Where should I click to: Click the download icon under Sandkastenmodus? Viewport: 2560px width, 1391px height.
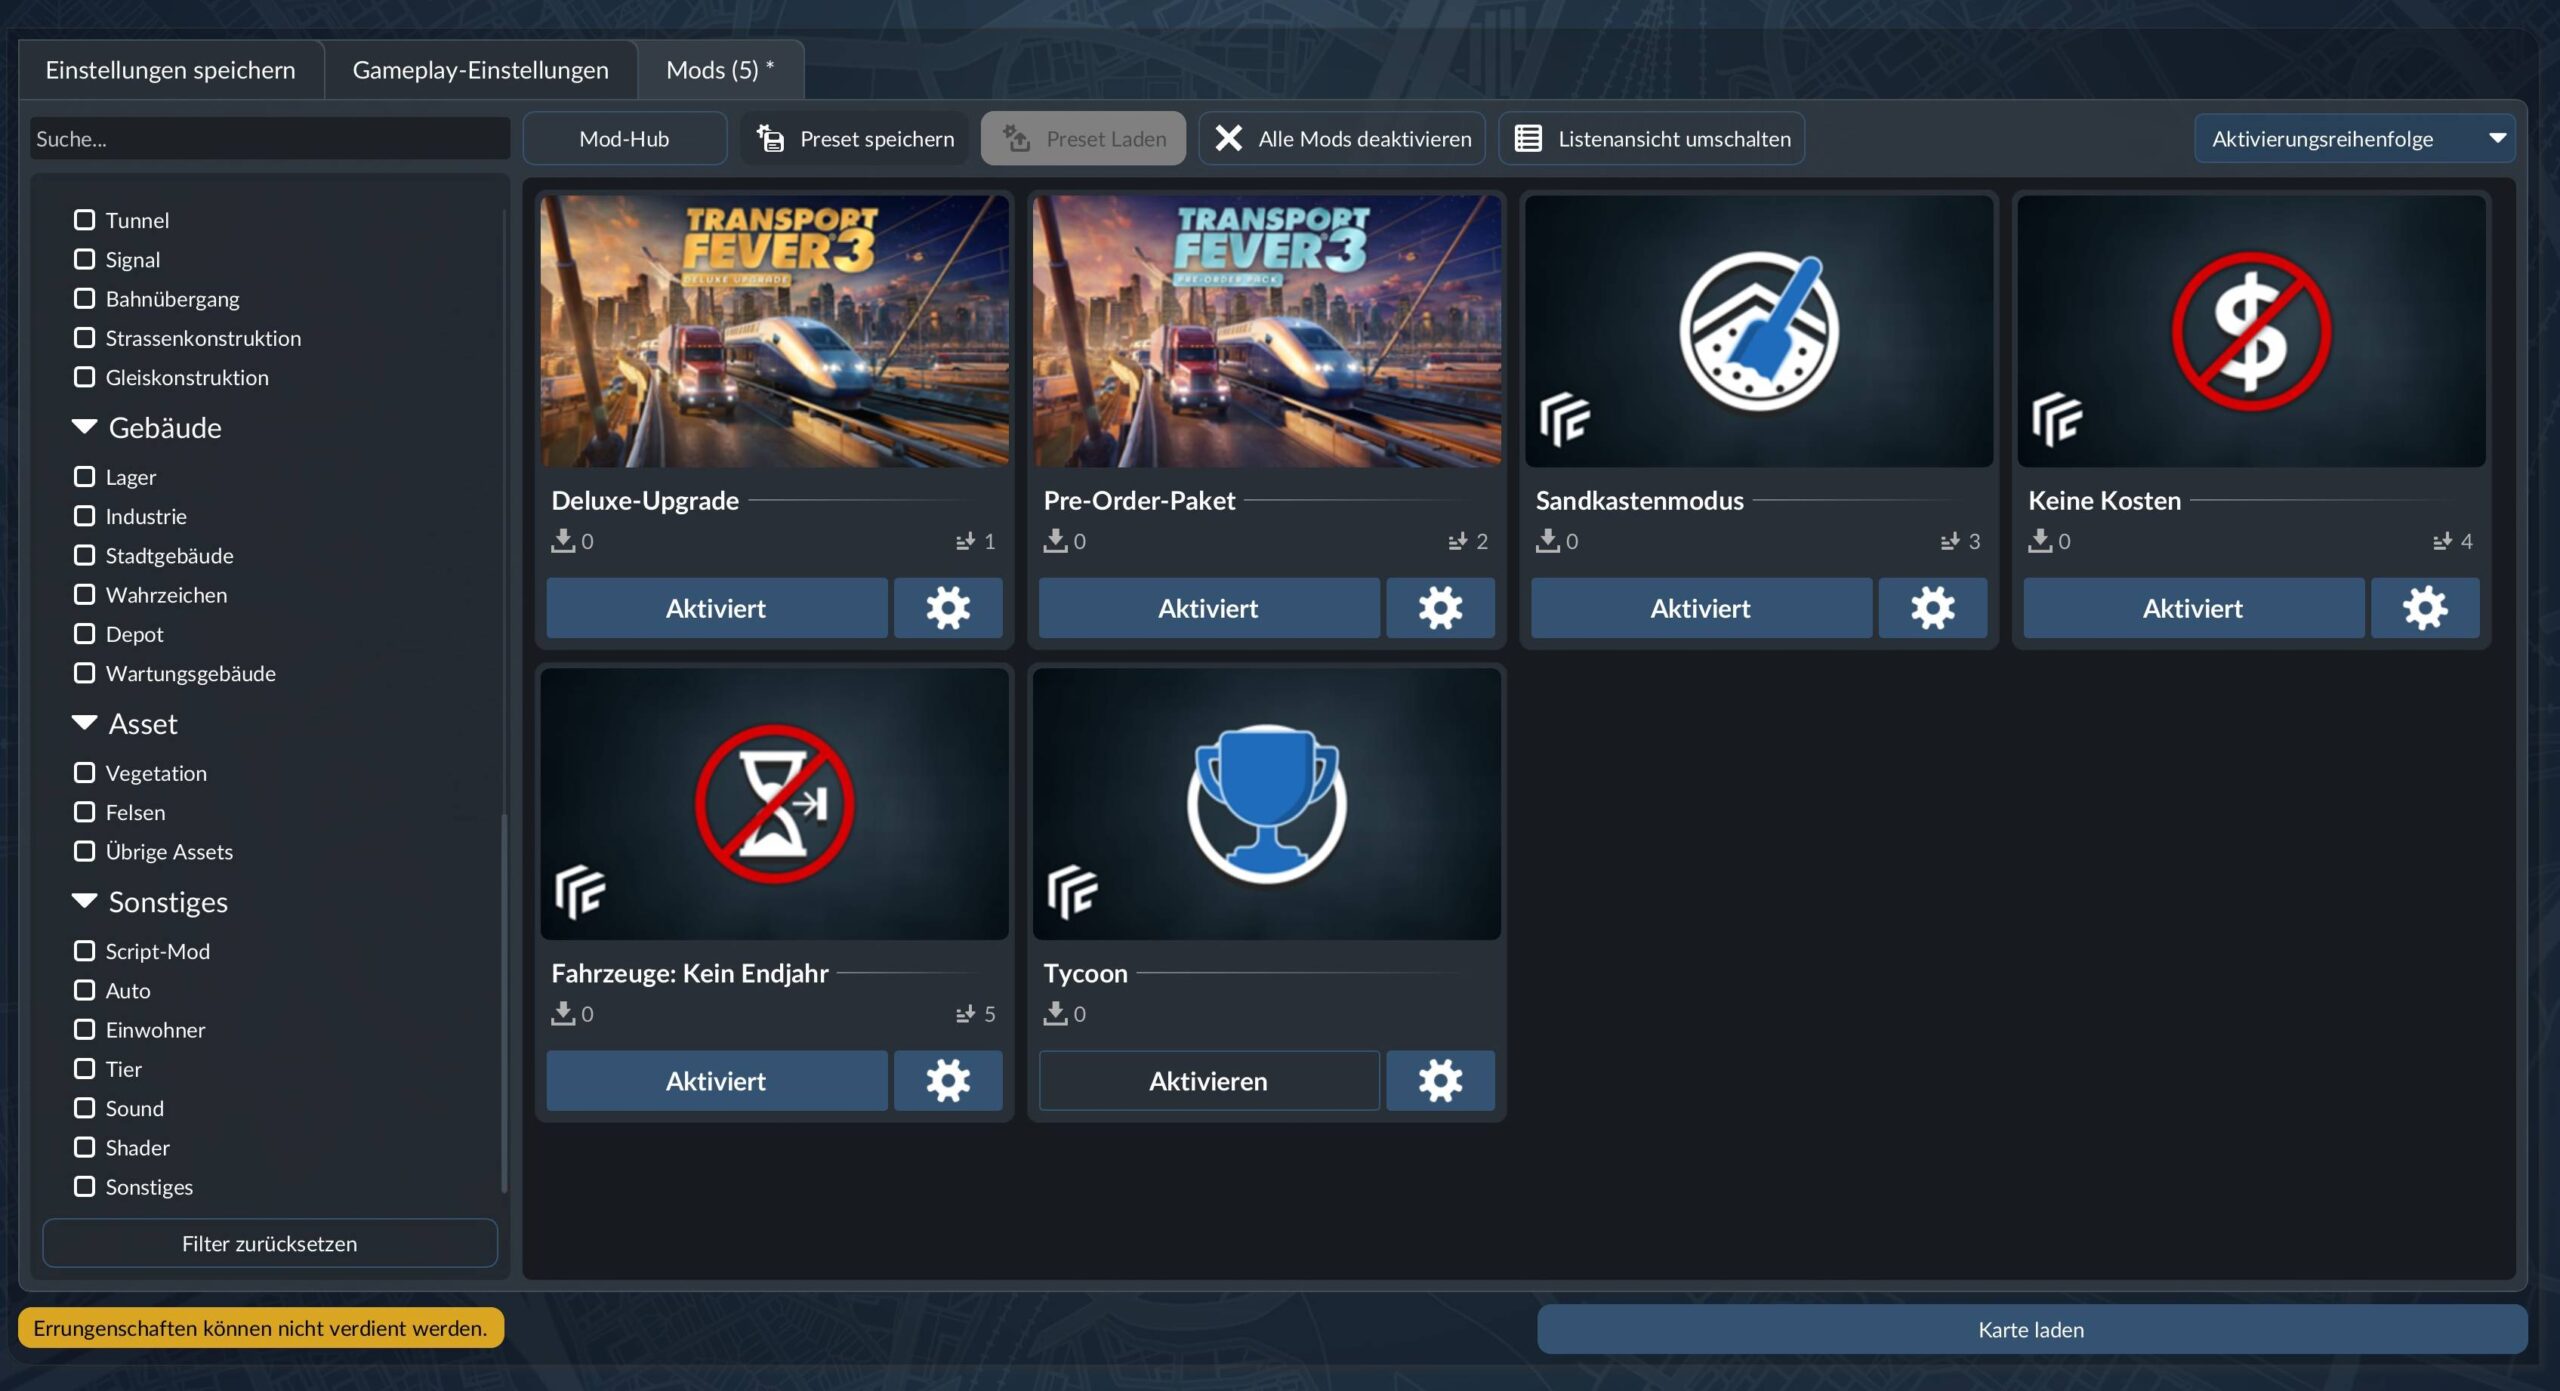click(1548, 541)
